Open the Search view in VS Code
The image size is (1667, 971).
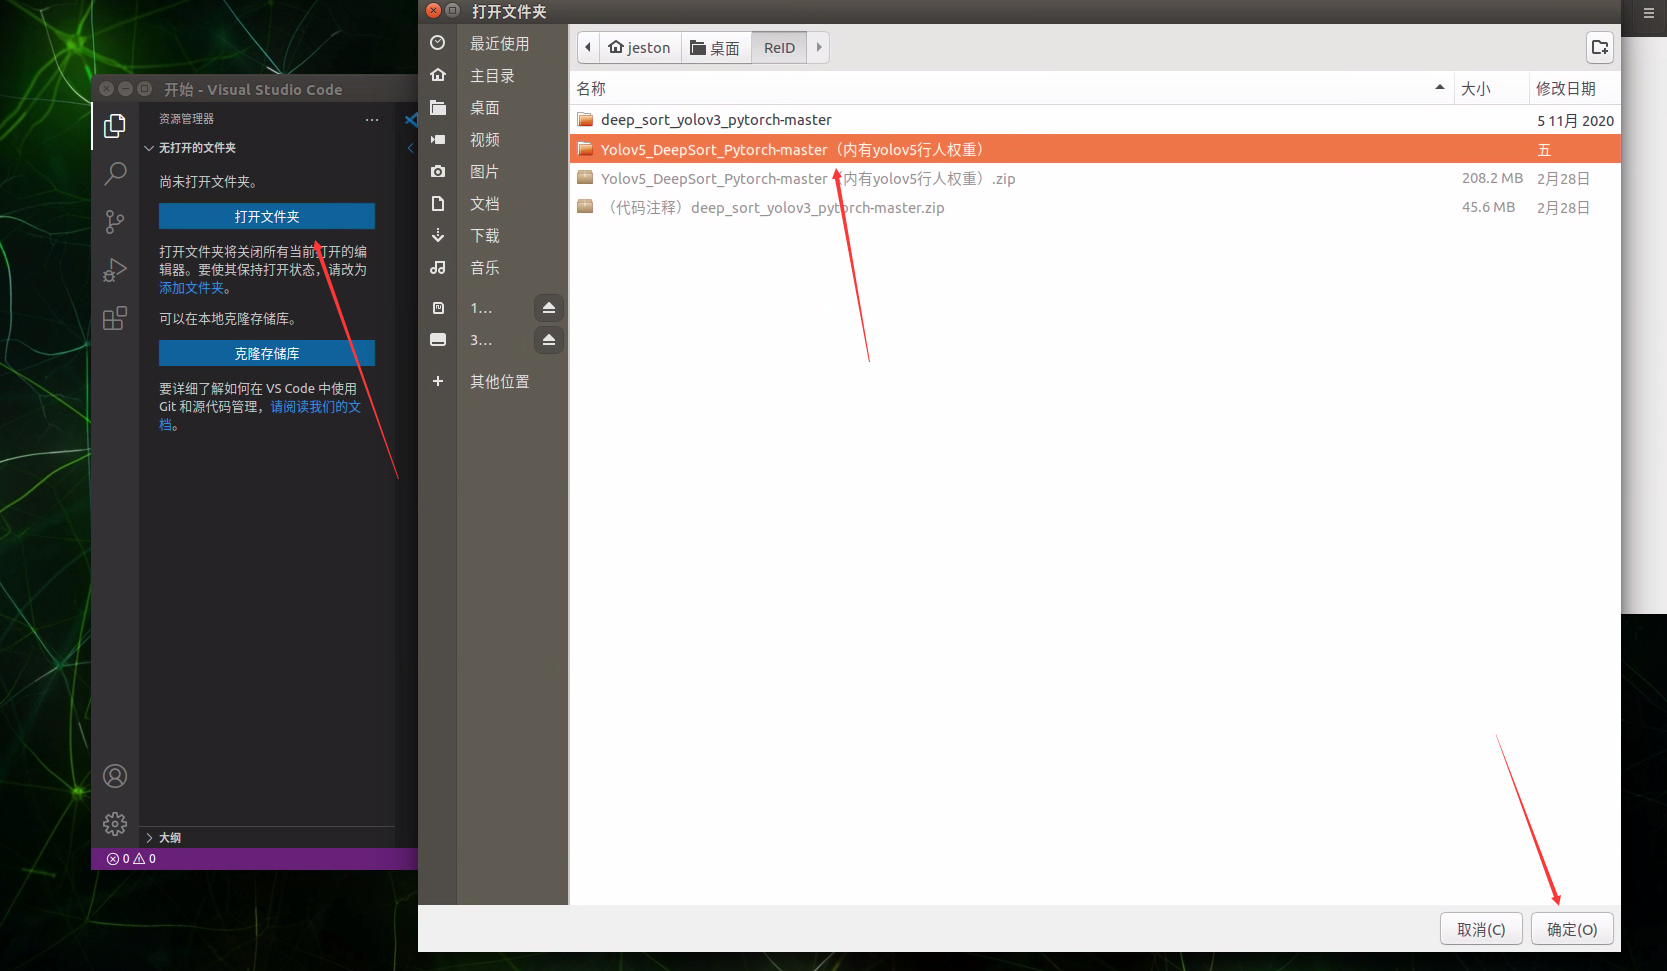(x=115, y=173)
